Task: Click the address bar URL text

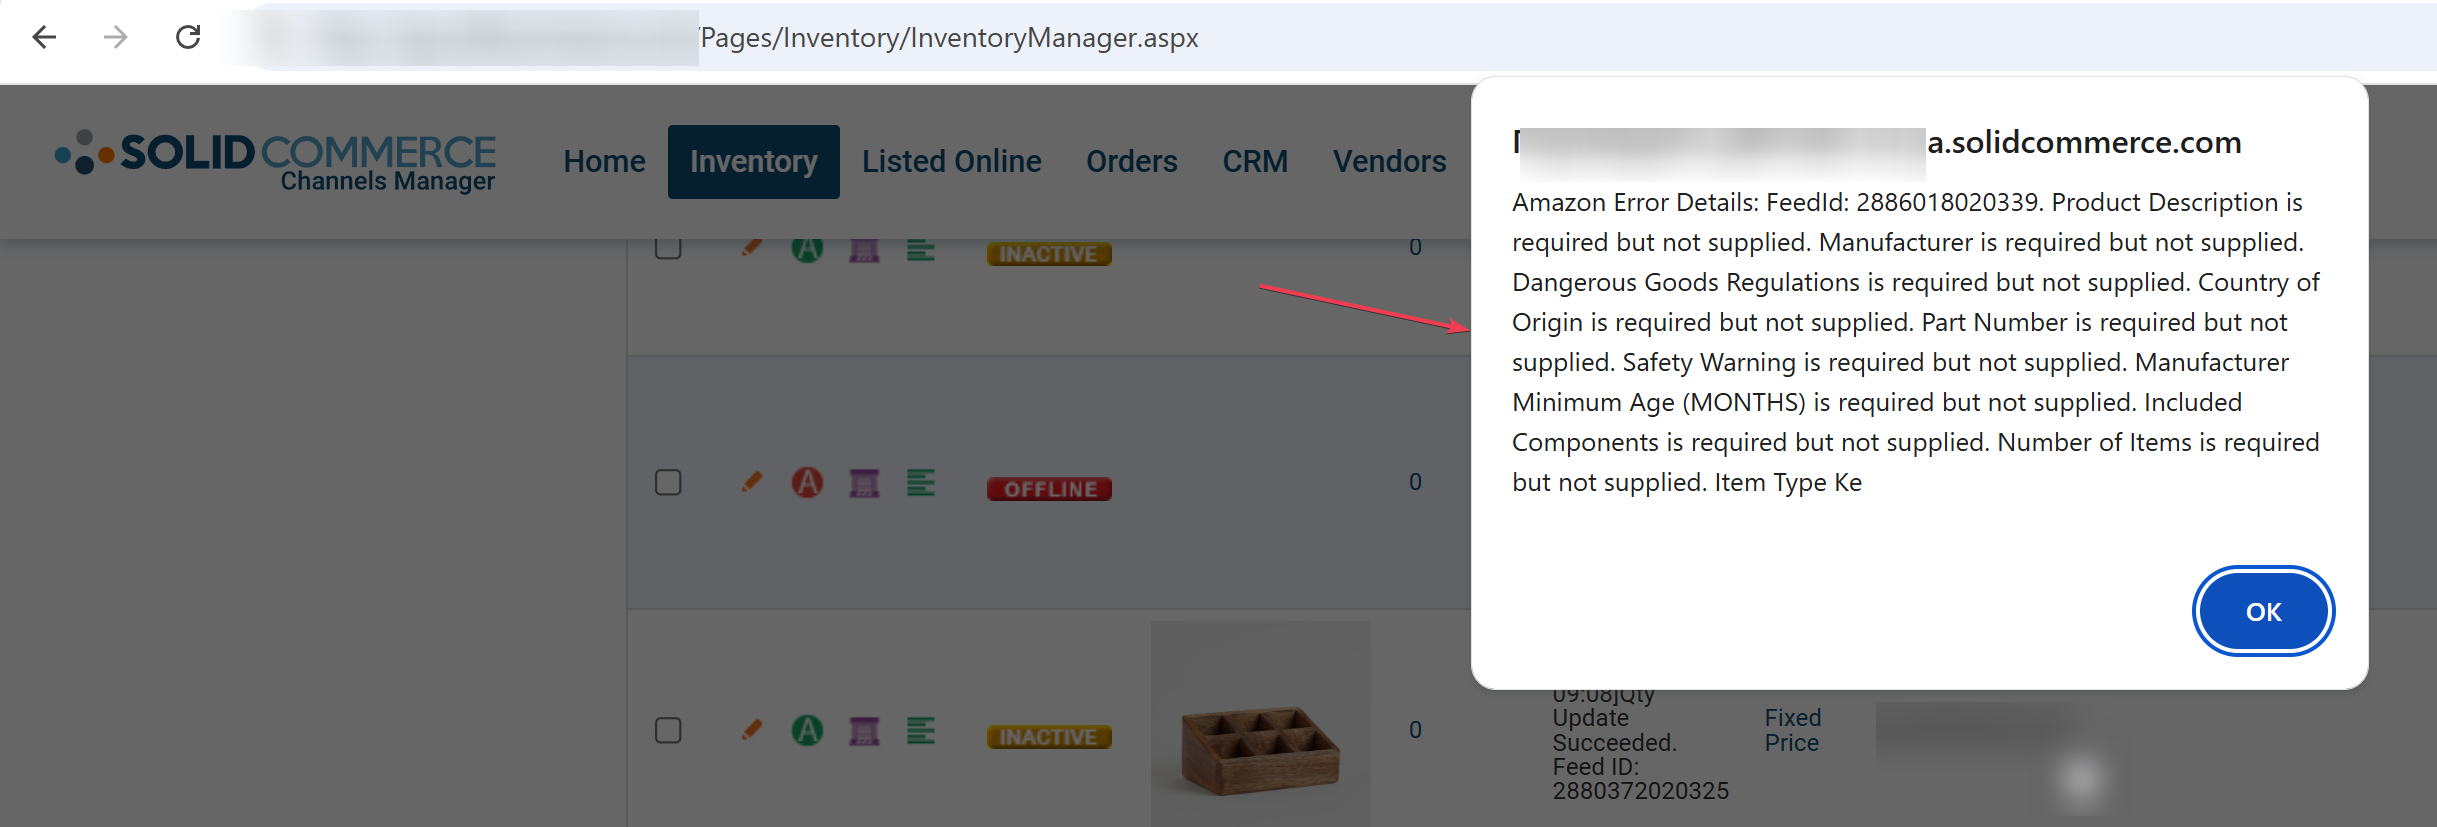Action: pyautogui.click(x=948, y=38)
